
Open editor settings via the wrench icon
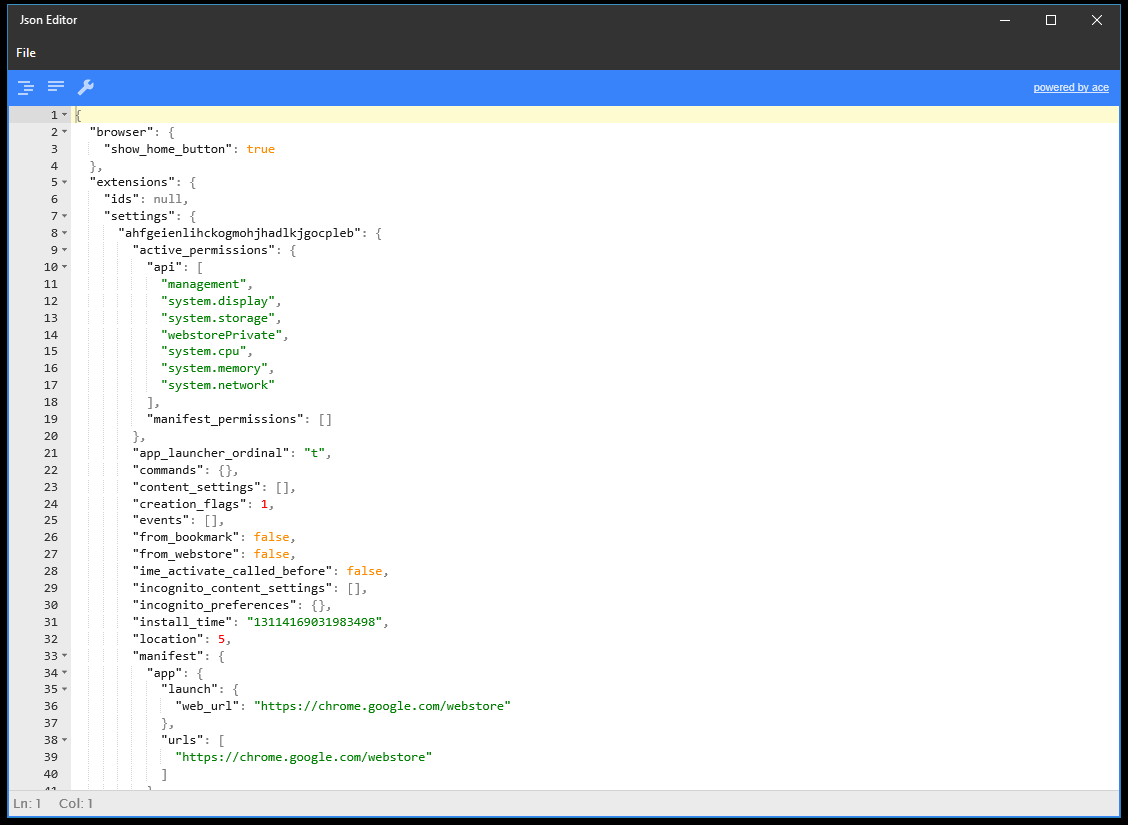(86, 87)
